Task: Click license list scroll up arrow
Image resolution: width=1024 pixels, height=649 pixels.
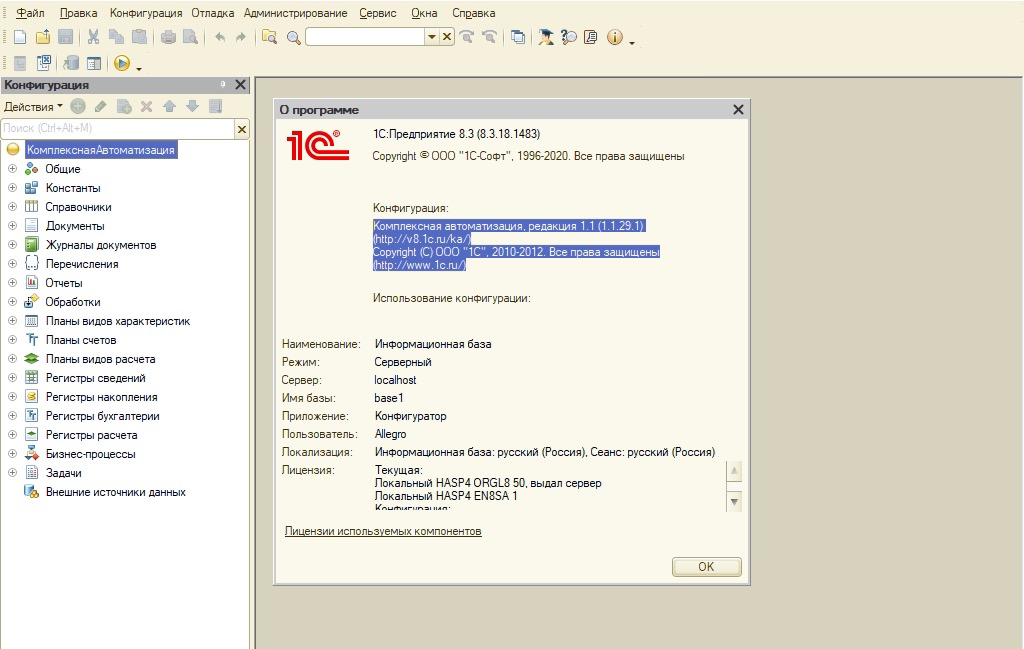Action: 734,471
